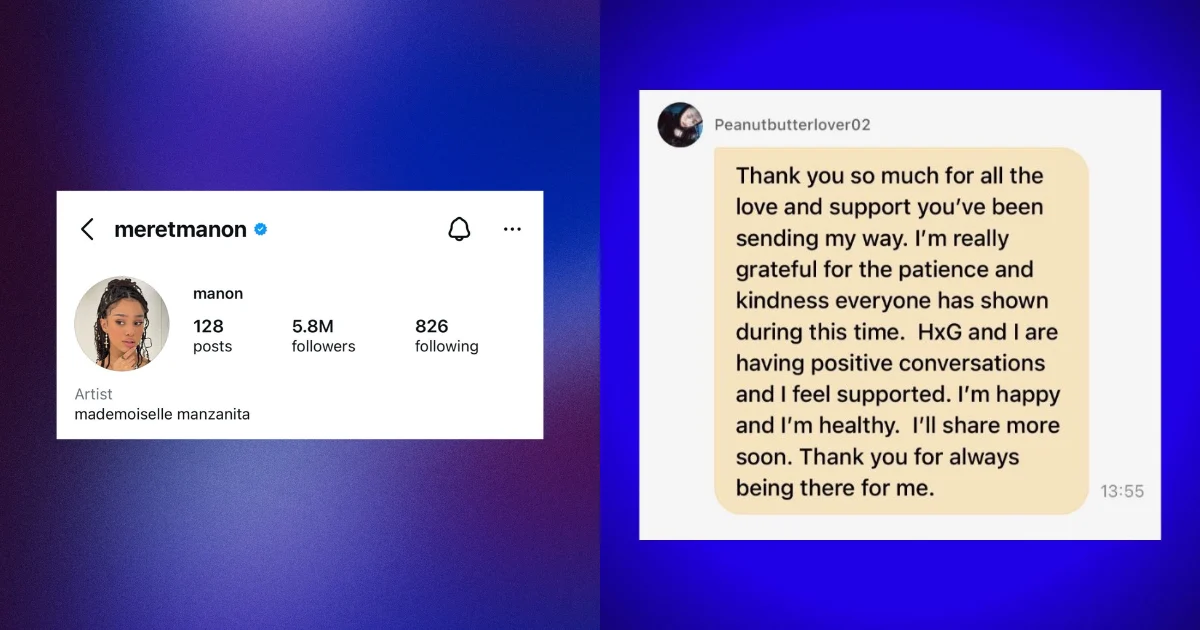
Task: Select the manon display name
Action: (x=218, y=294)
